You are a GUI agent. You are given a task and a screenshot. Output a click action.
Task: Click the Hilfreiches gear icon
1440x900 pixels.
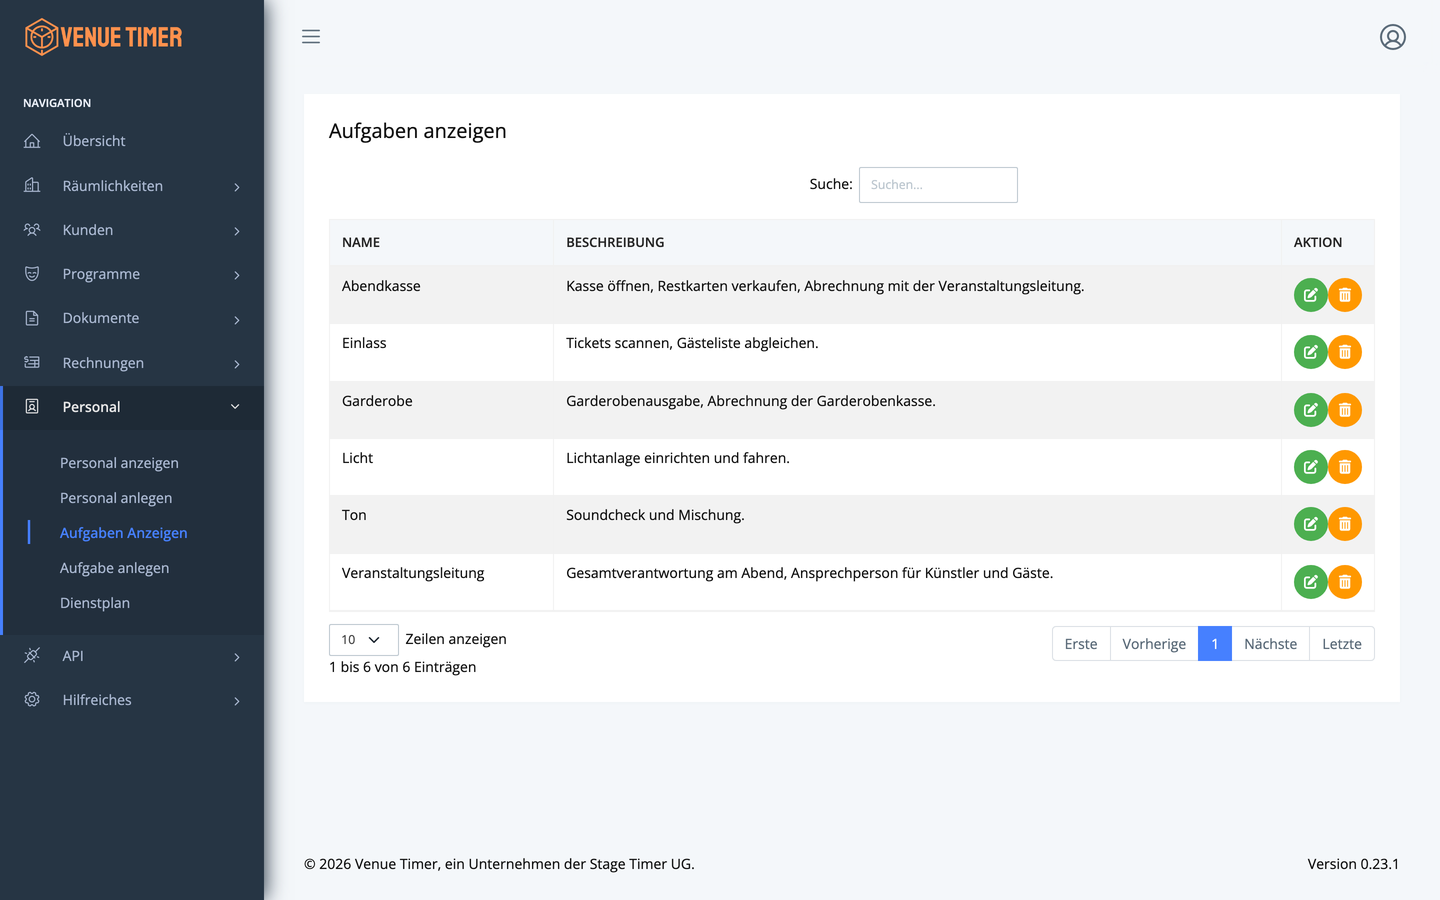(x=32, y=700)
